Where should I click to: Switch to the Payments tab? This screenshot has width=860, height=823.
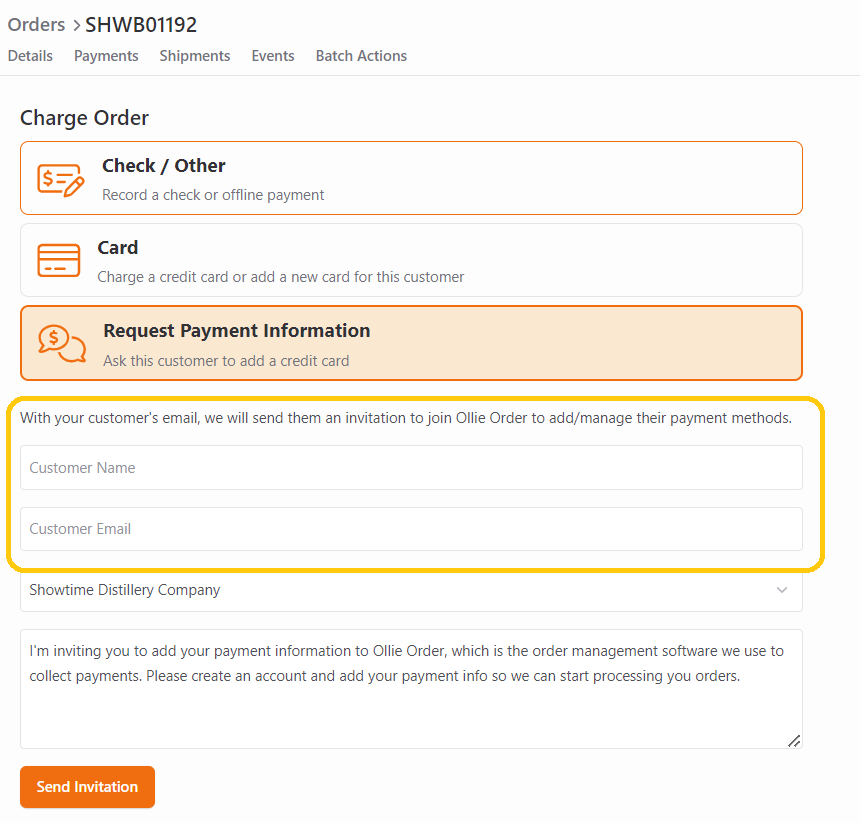[x=106, y=56]
